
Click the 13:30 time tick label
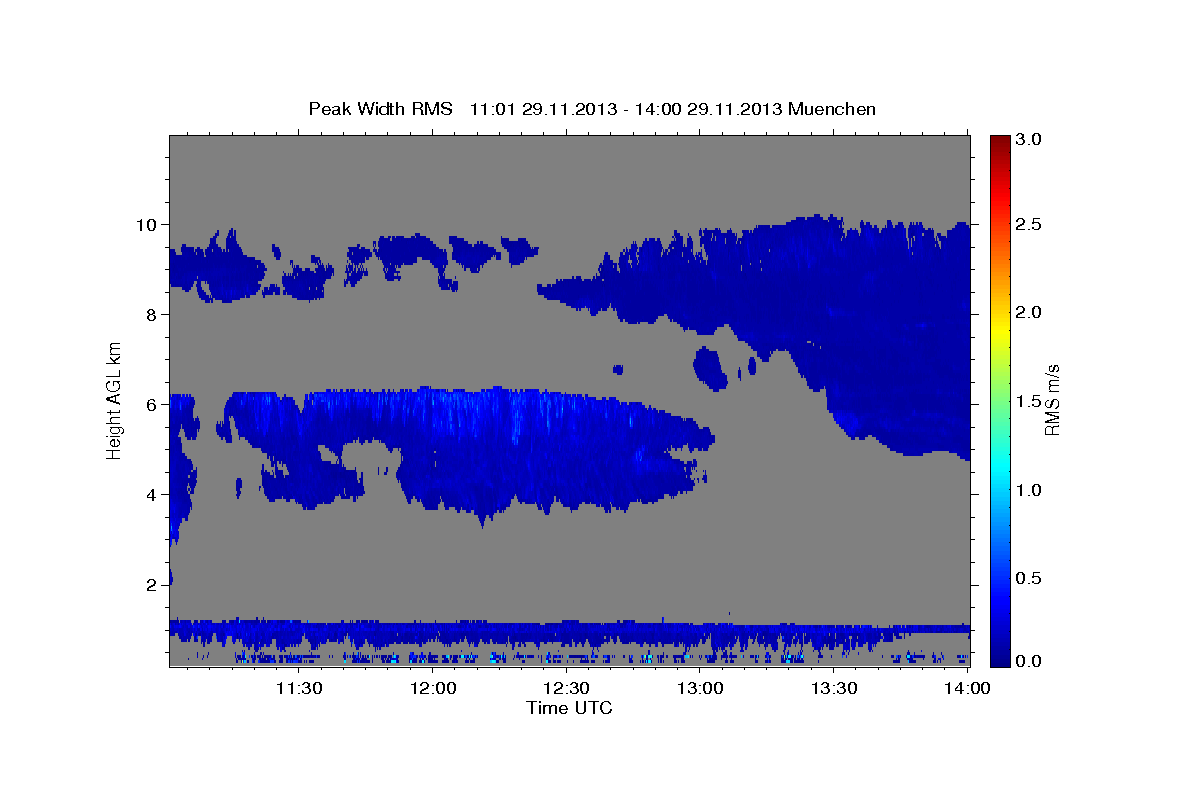834,688
